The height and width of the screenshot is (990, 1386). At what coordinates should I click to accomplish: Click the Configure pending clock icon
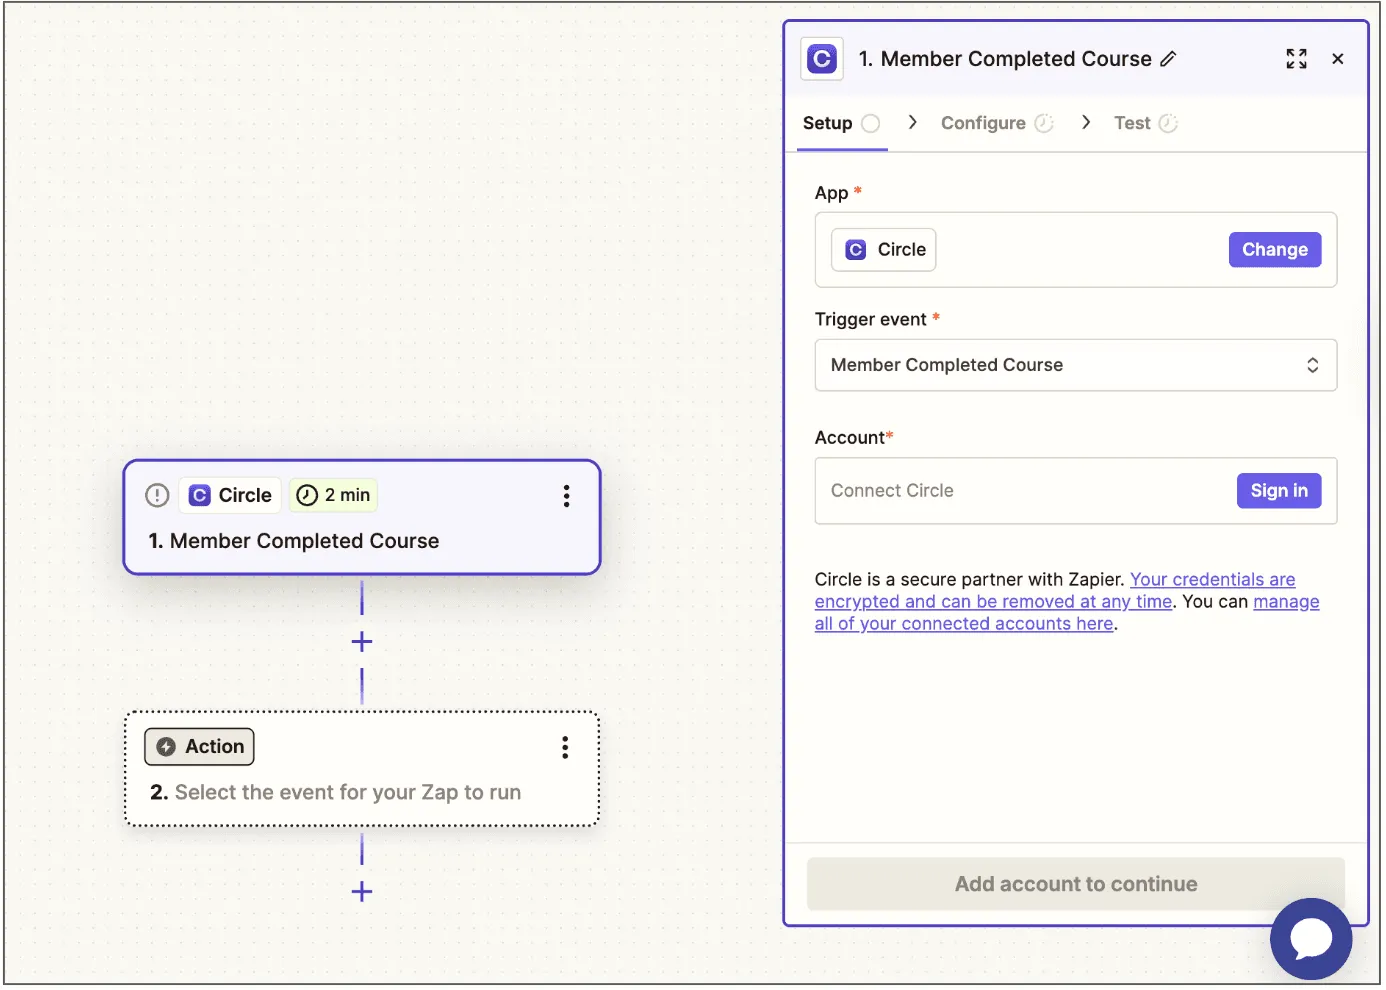click(x=1044, y=123)
